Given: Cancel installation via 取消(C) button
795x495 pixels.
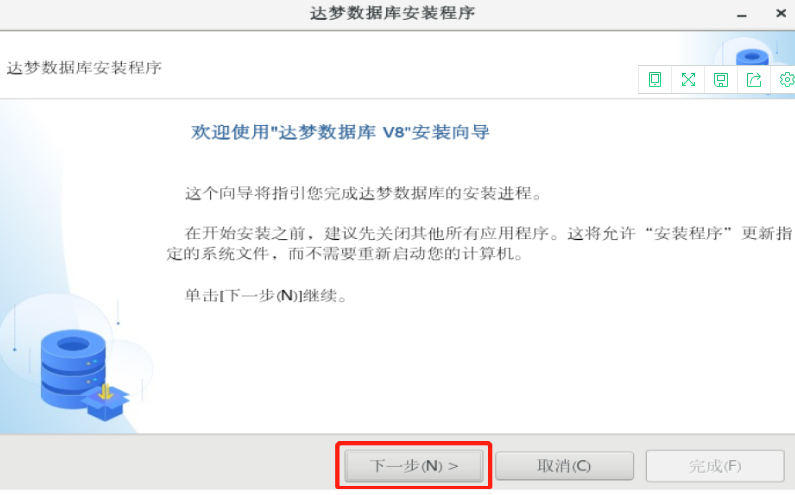Looking at the screenshot, I should (564, 466).
